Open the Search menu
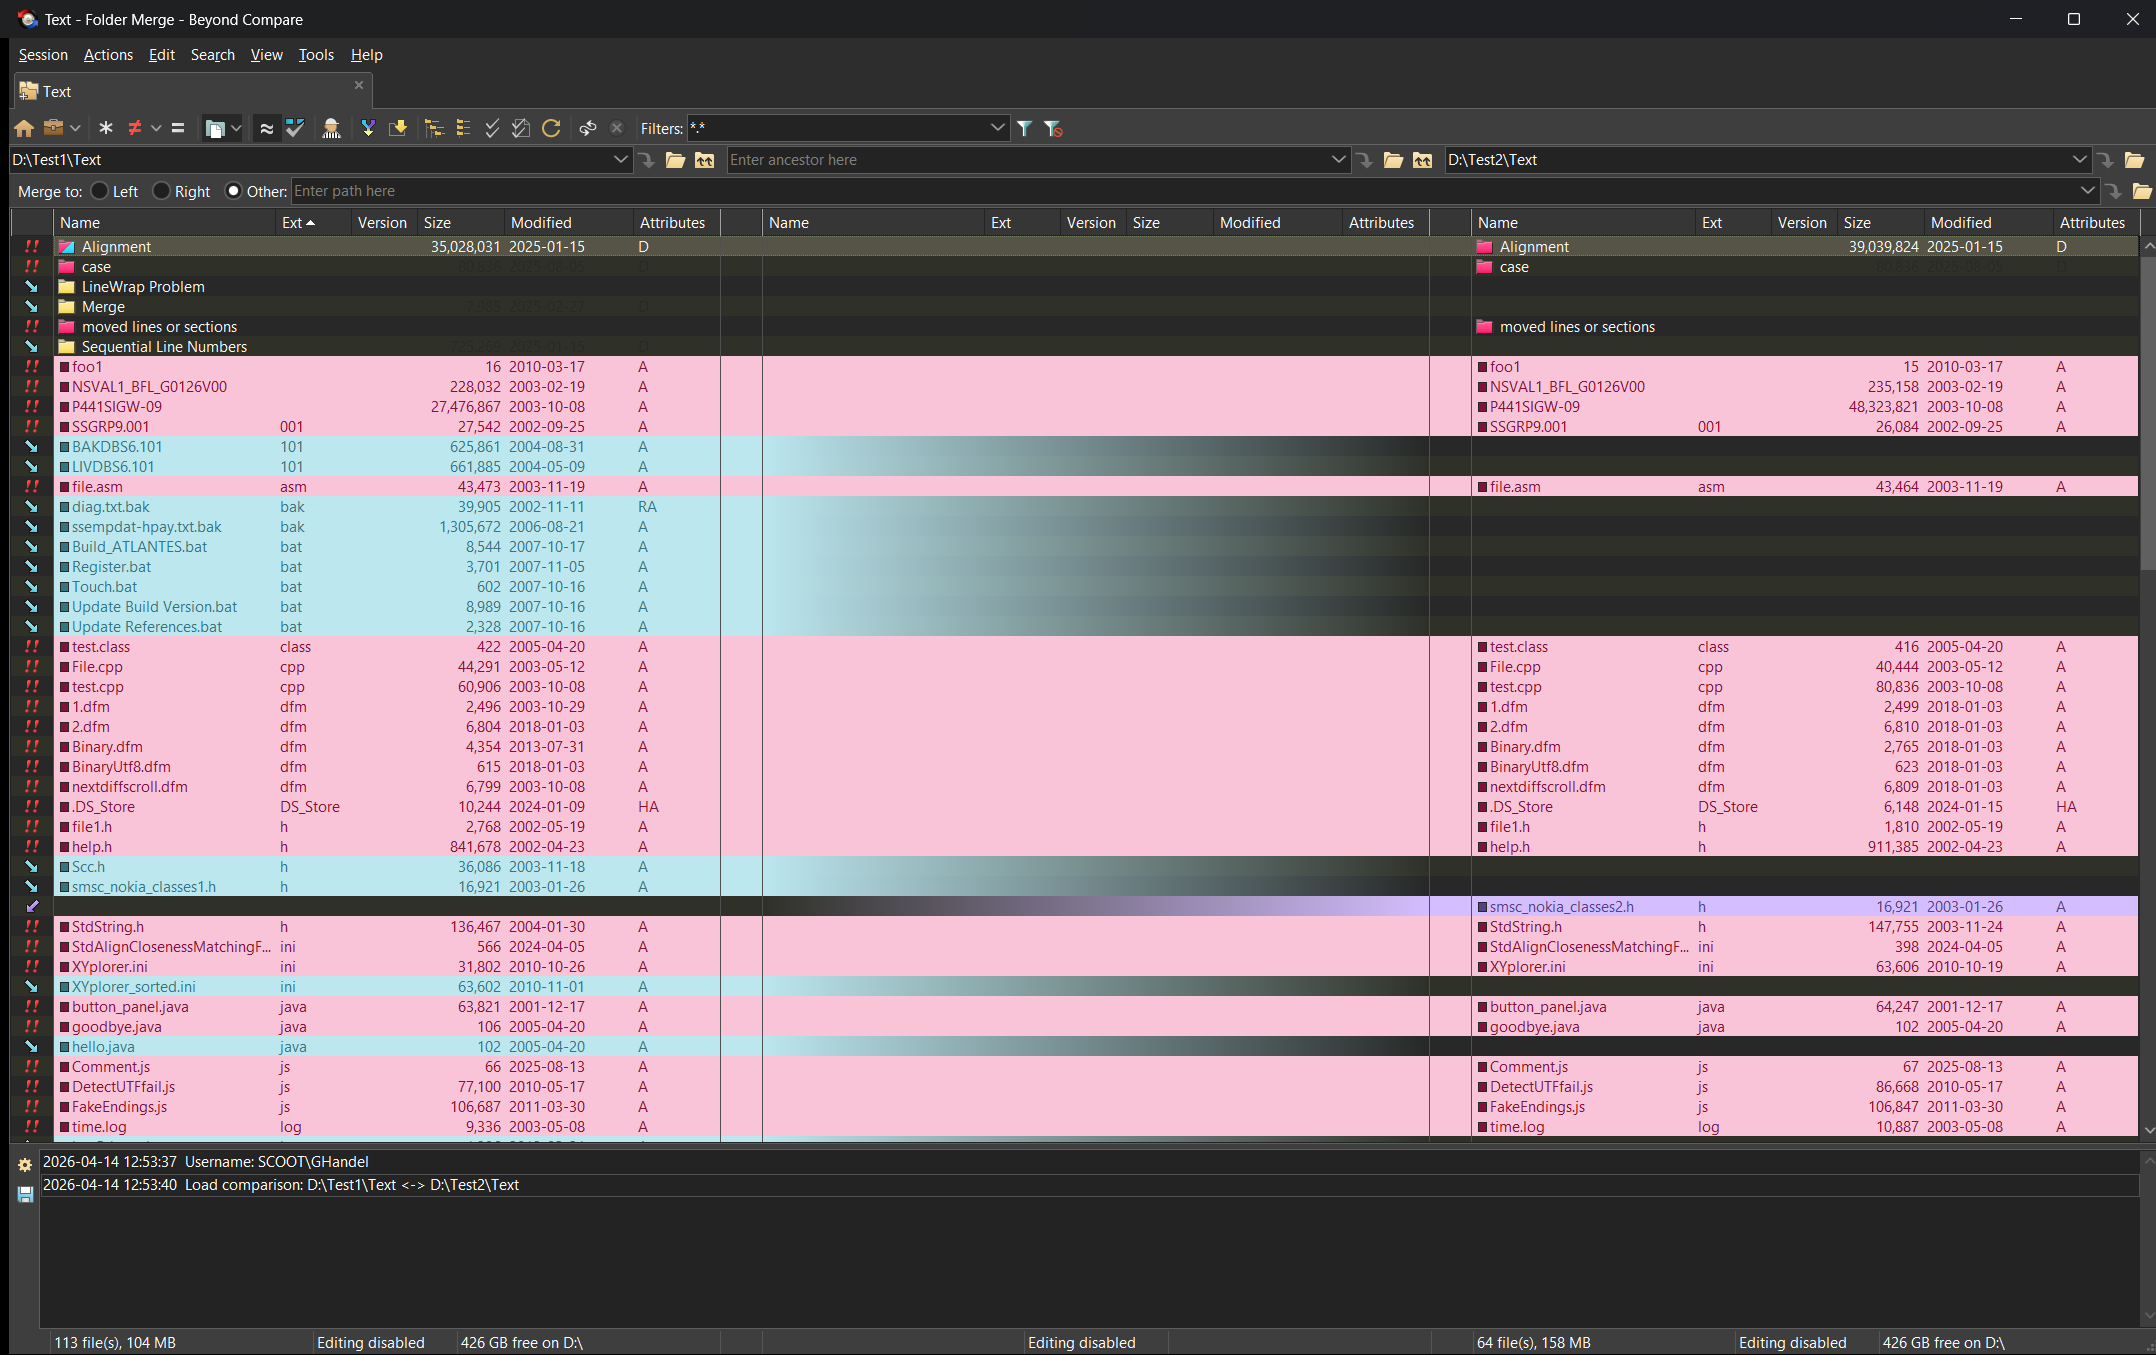This screenshot has width=2156, height=1355. (x=213, y=55)
